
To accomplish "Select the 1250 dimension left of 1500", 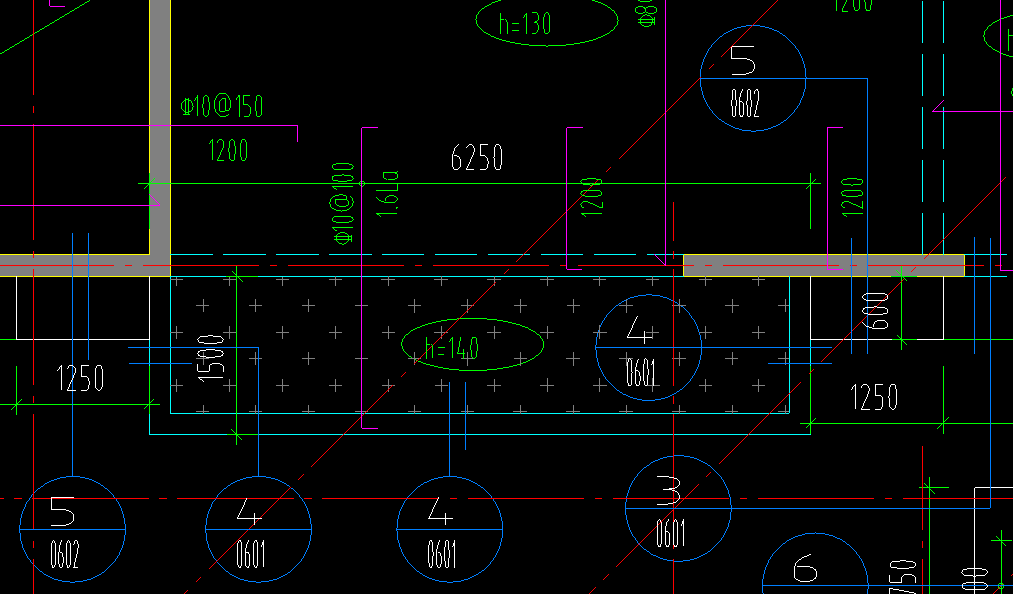I will pos(80,378).
